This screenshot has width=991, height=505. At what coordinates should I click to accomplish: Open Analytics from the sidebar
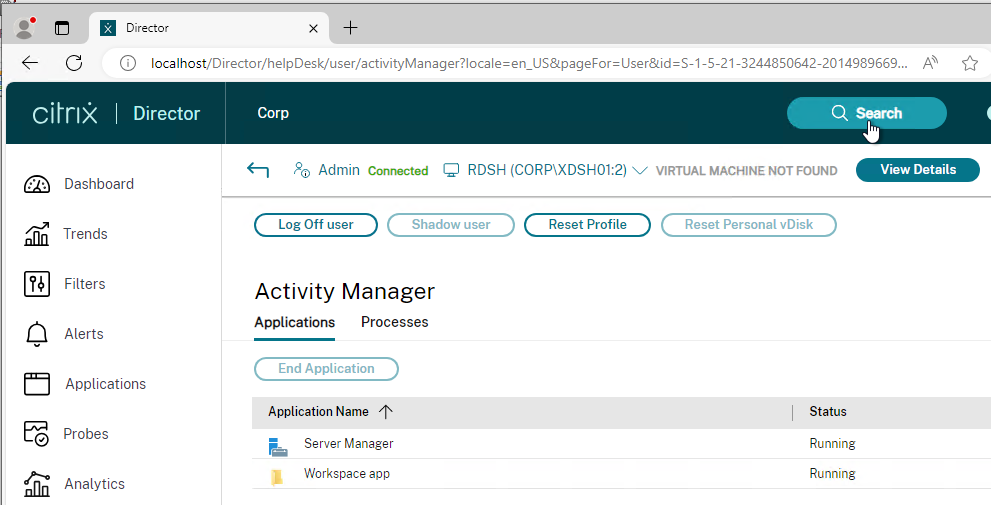point(94,484)
